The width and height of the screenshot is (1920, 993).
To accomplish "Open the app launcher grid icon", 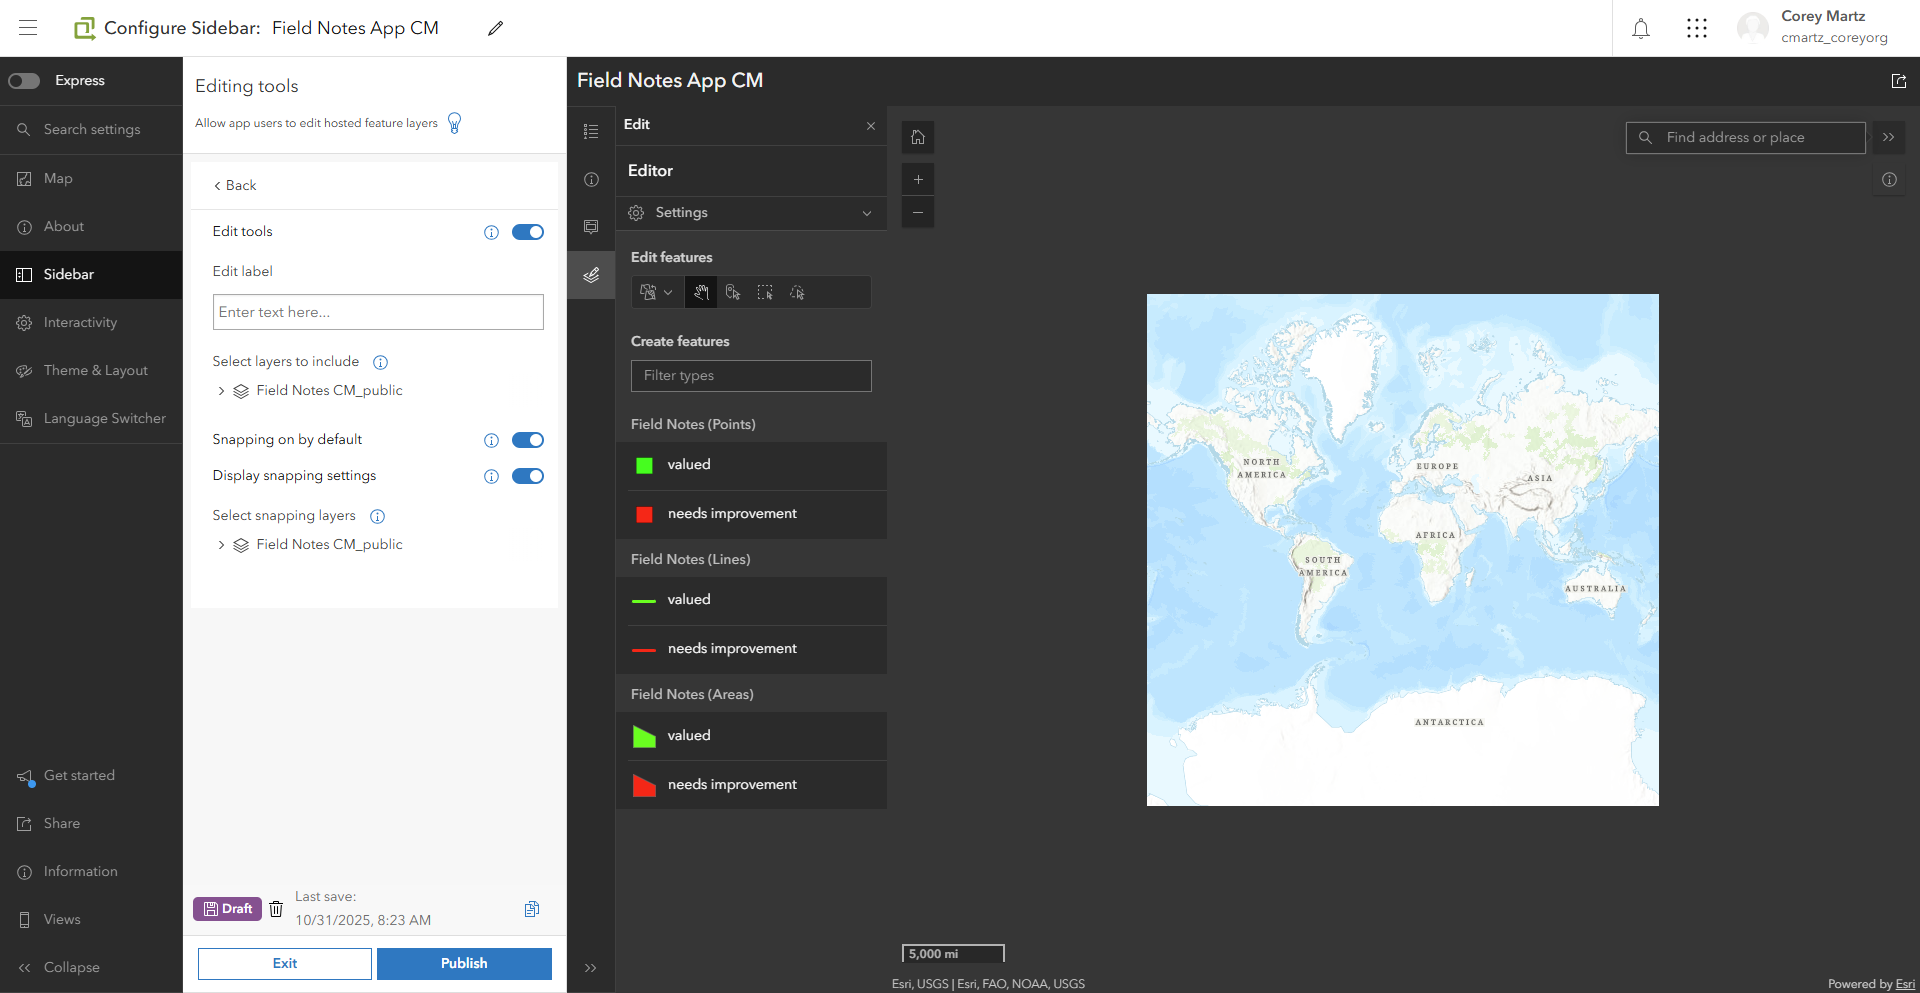I will (1697, 29).
